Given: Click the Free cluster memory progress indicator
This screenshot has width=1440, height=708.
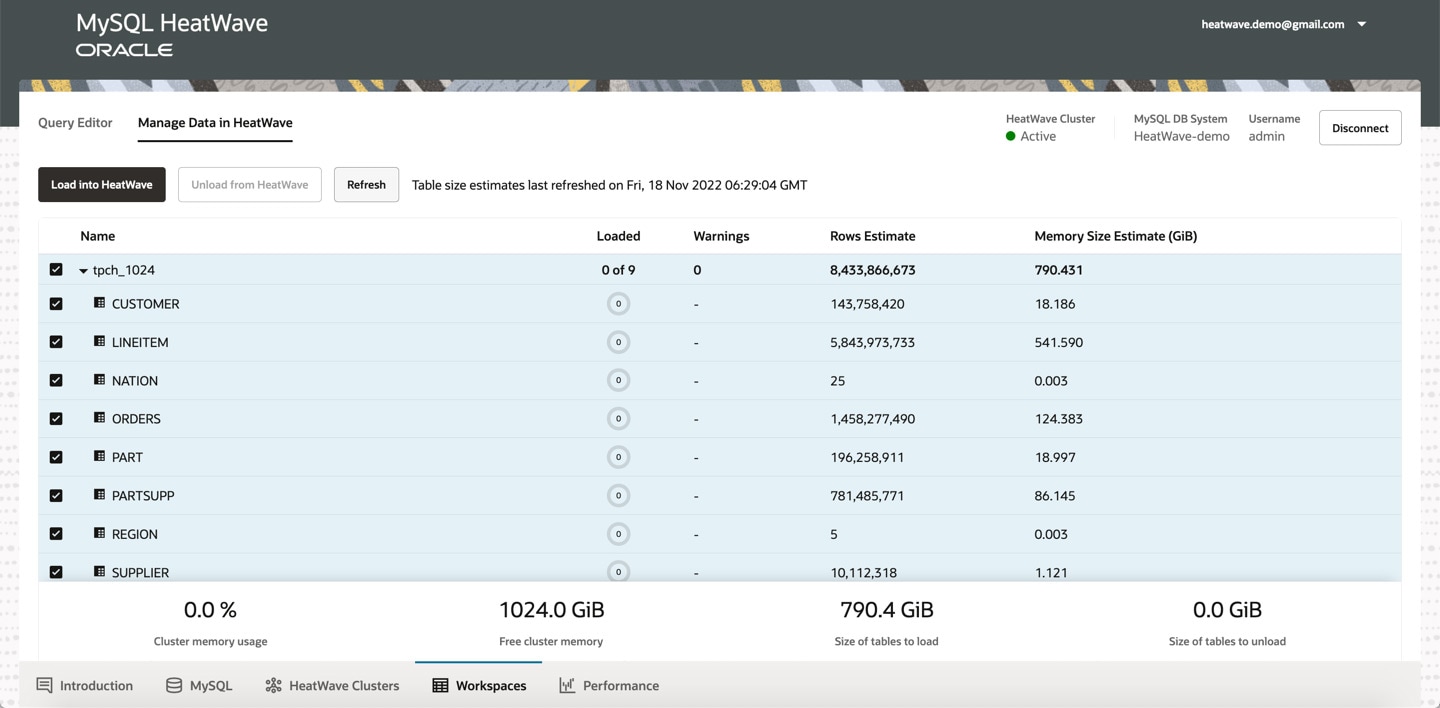Looking at the screenshot, I should (551, 620).
